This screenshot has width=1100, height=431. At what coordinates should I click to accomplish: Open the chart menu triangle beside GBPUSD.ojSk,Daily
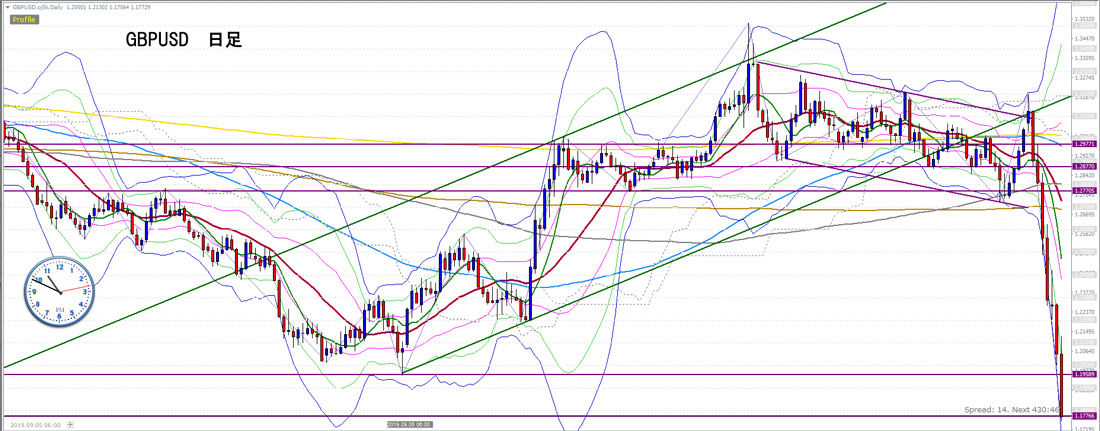pyautogui.click(x=8, y=7)
